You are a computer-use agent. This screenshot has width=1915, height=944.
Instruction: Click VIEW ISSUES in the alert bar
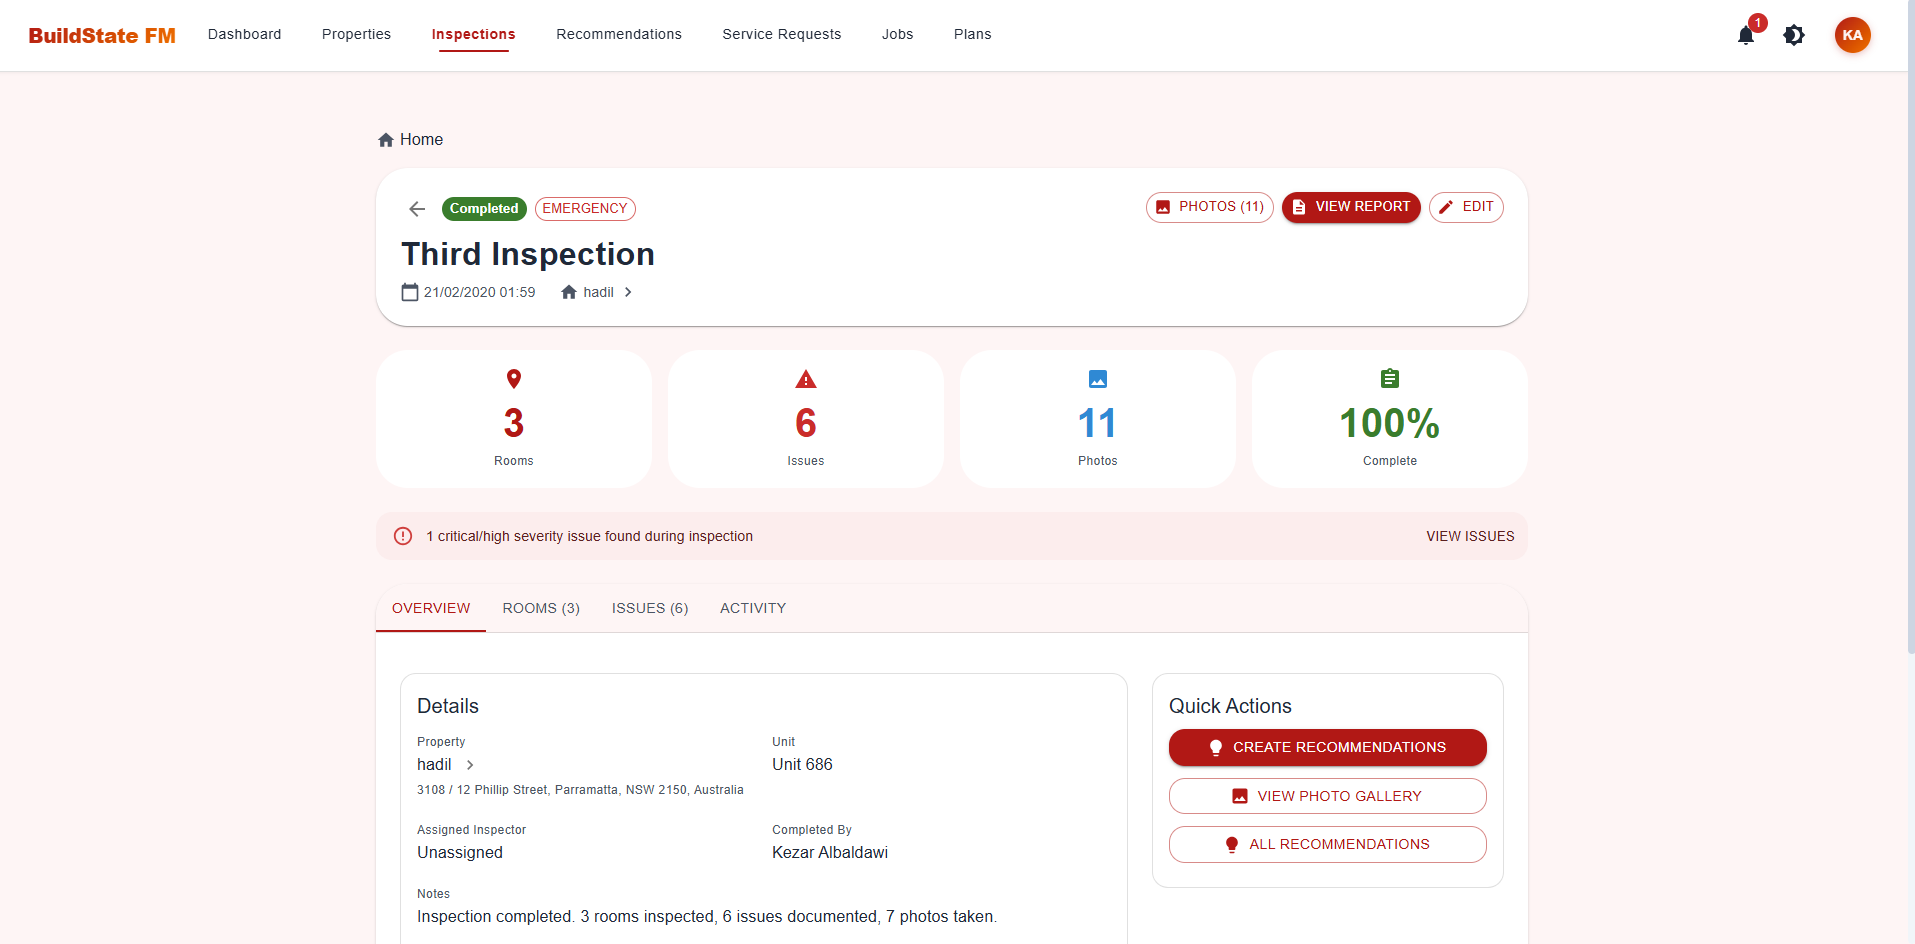coord(1470,536)
